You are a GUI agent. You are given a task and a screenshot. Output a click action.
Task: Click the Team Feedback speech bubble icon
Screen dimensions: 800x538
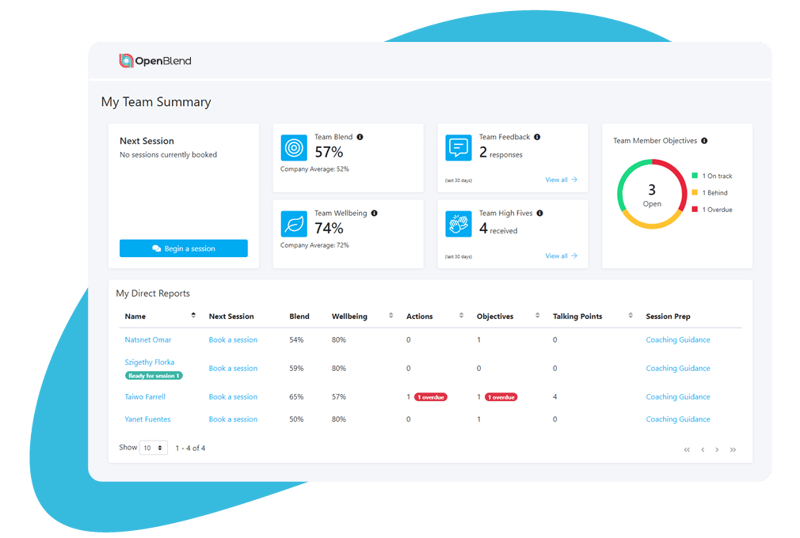(x=458, y=148)
